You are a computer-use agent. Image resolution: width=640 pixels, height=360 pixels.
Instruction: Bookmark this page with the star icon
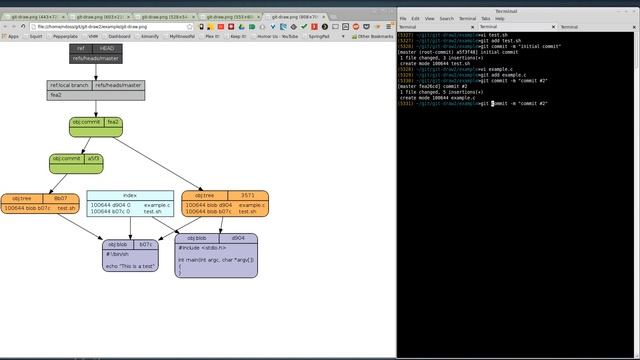(189, 27)
